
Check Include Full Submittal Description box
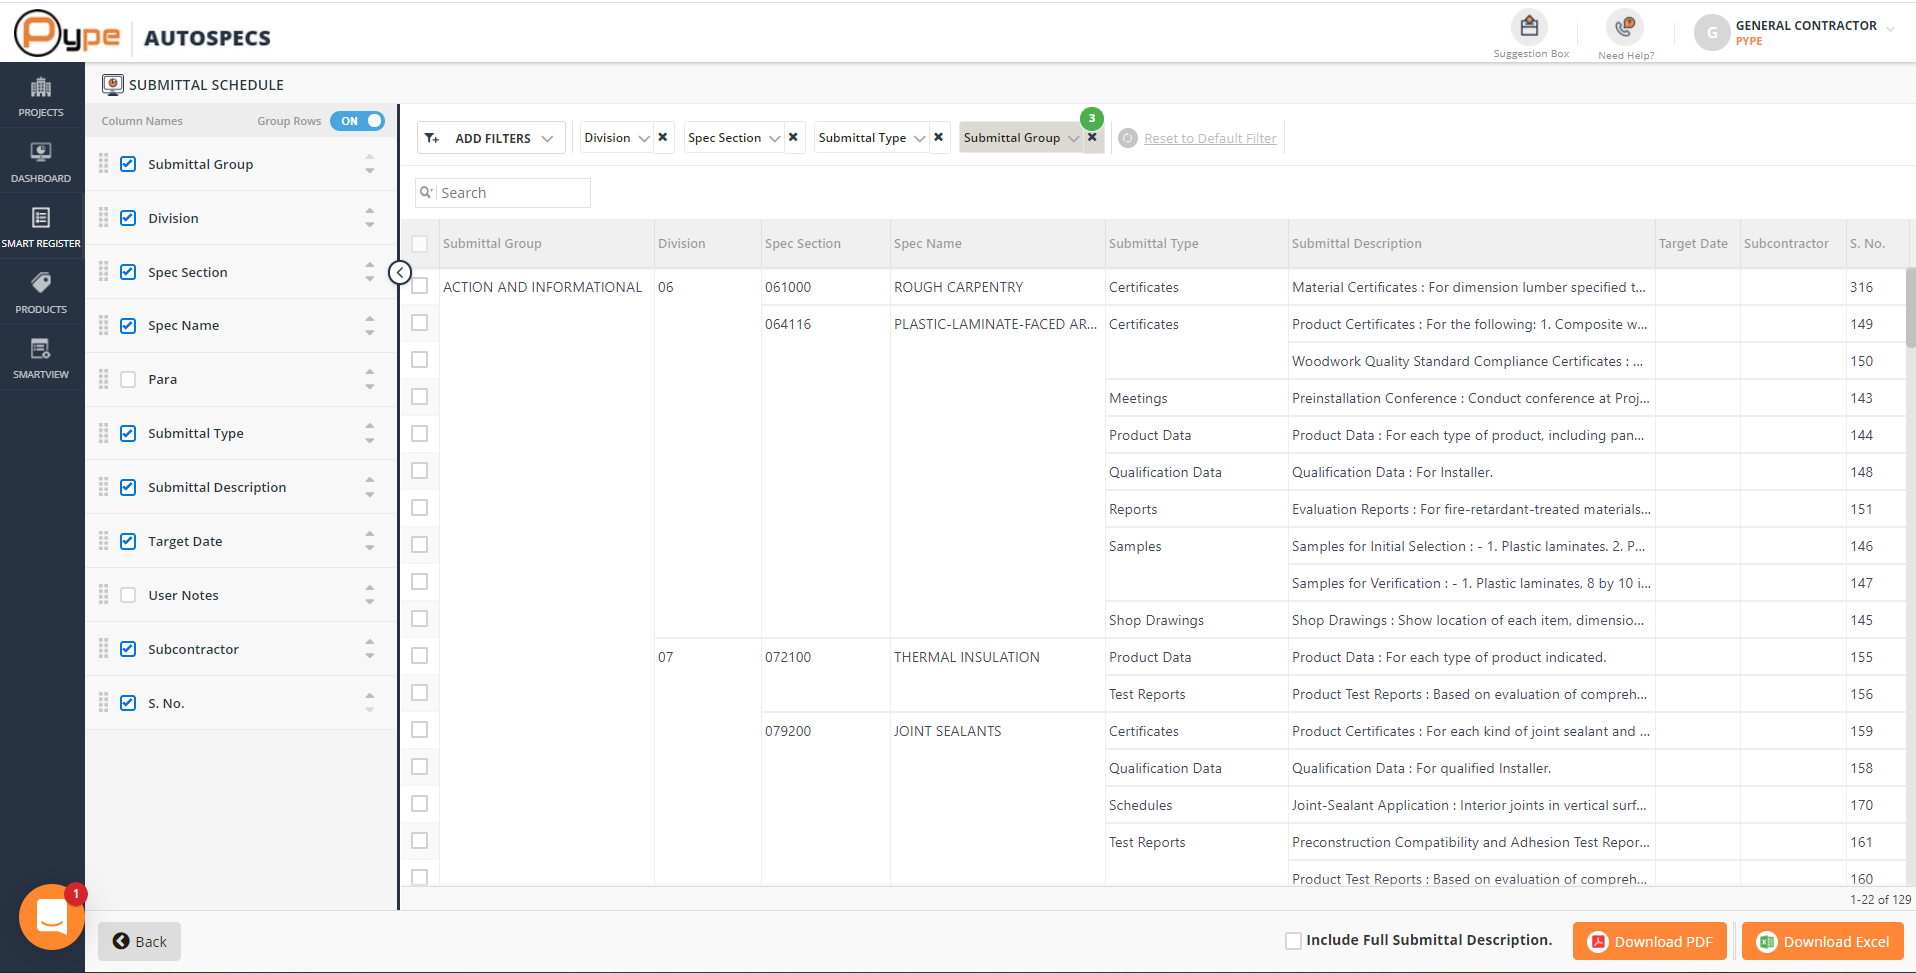point(1293,941)
